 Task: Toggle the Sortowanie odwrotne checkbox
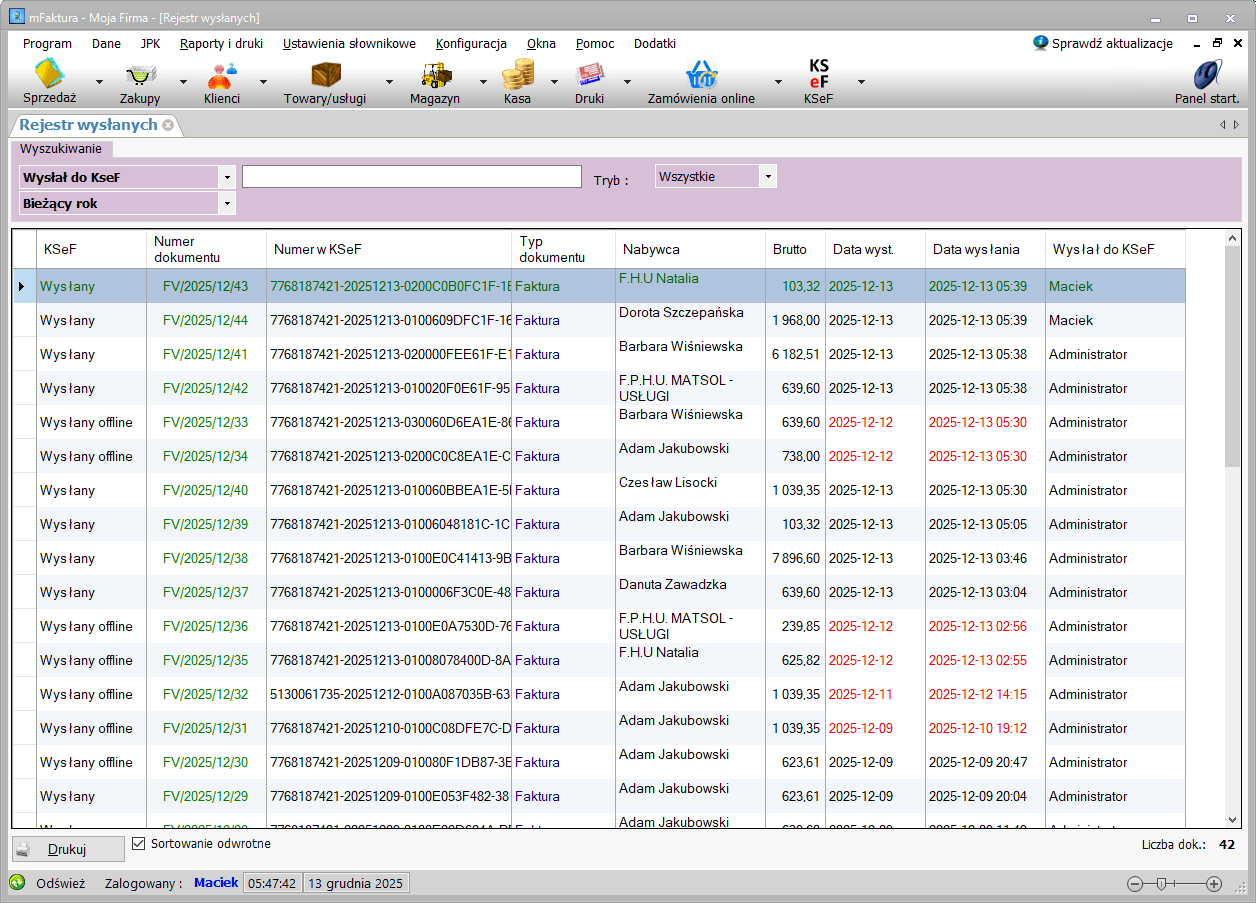click(x=139, y=844)
